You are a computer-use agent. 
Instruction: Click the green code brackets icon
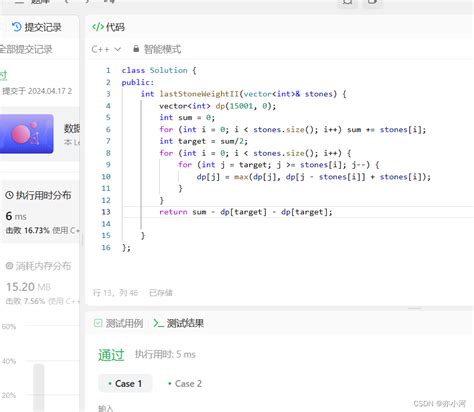pos(98,27)
